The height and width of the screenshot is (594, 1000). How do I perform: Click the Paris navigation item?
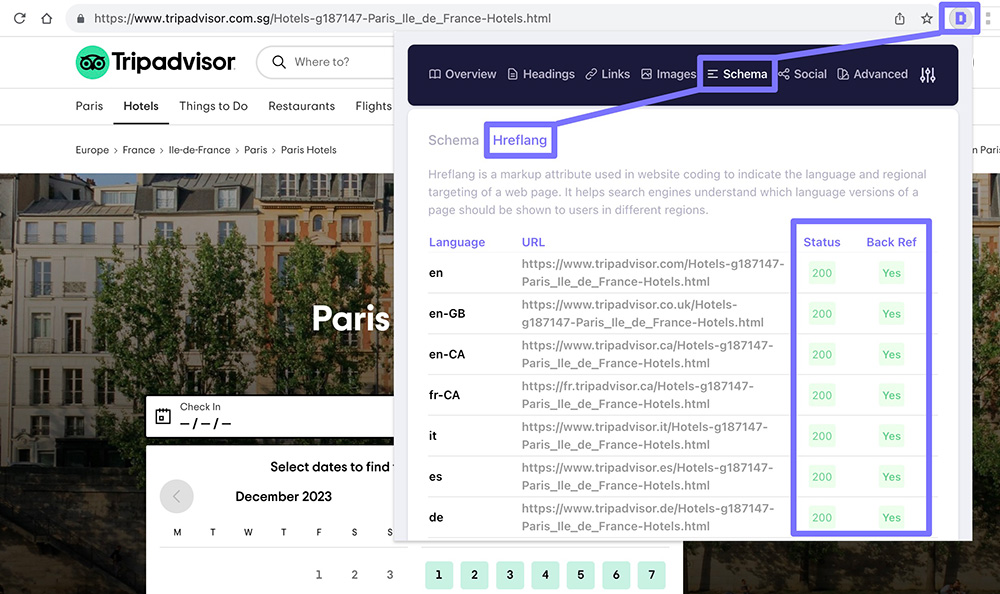(x=89, y=106)
